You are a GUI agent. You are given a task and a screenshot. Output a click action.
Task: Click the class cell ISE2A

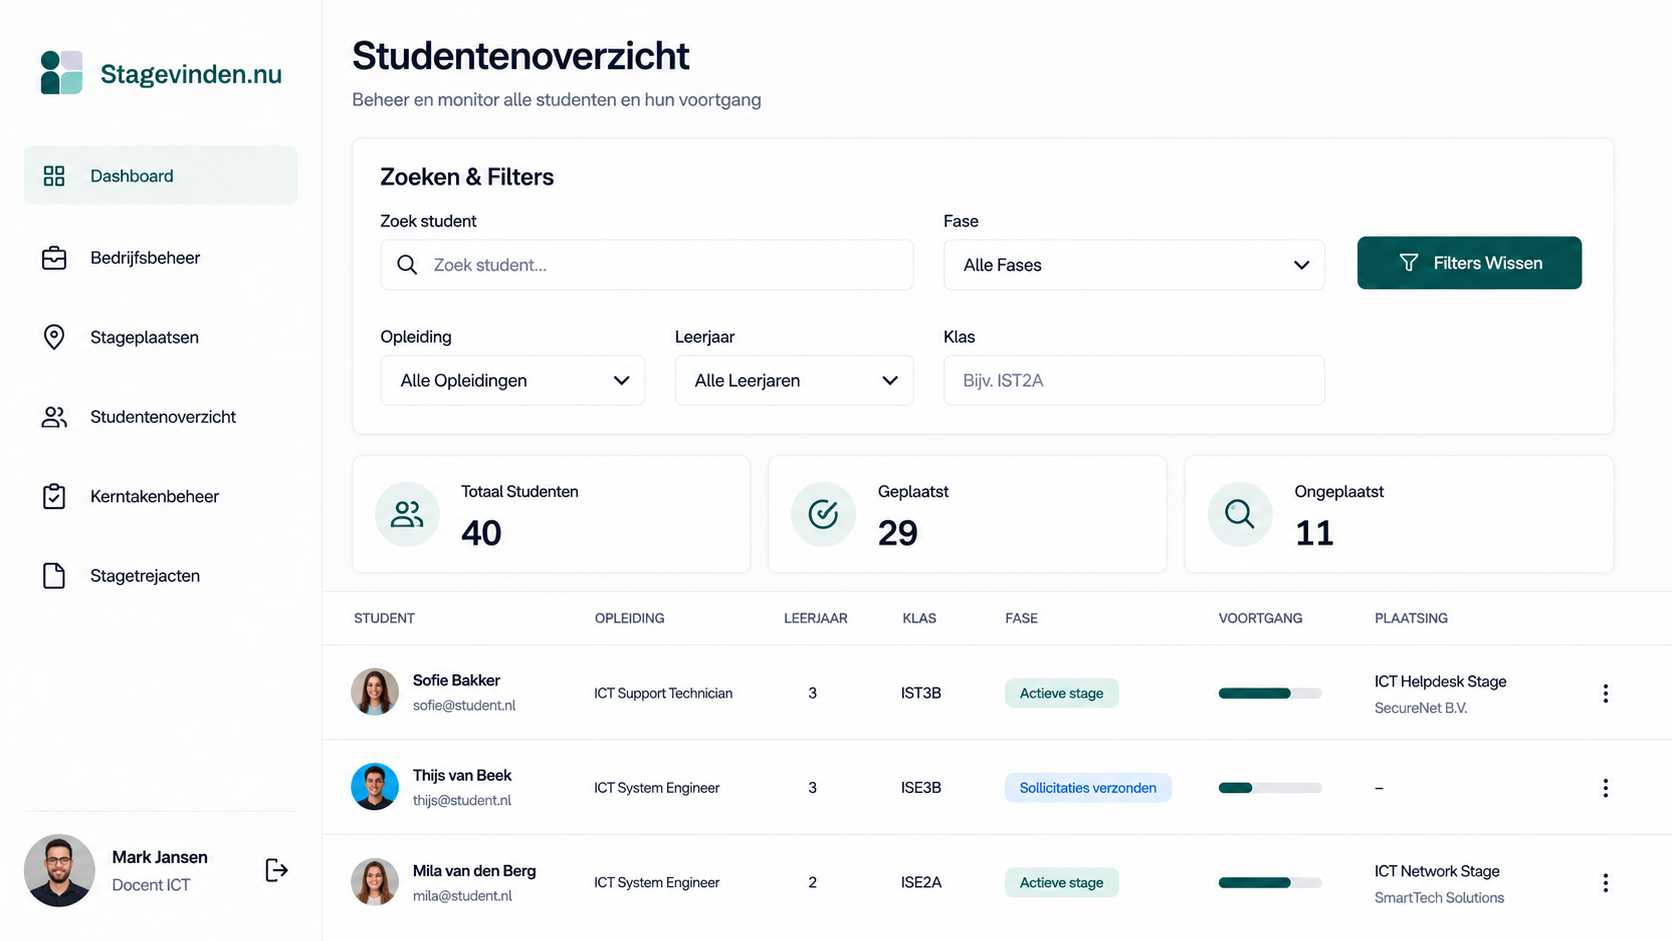[921, 883]
